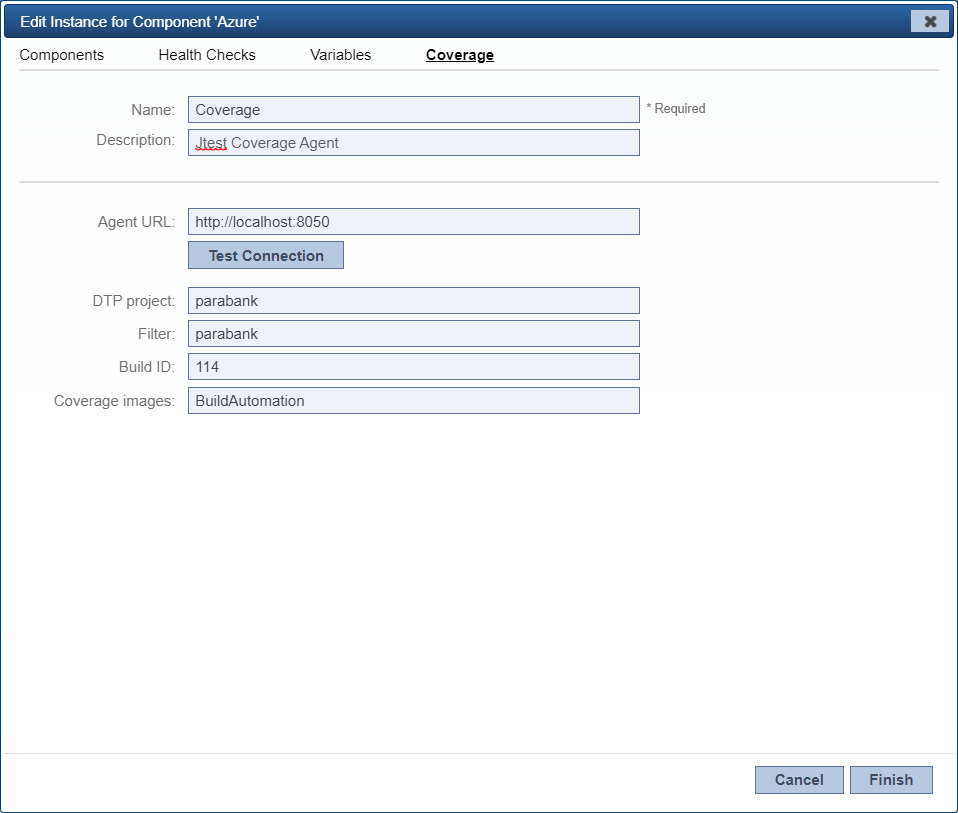Click the '* Required' note
Screen dimensions: 958x813
click(676, 109)
